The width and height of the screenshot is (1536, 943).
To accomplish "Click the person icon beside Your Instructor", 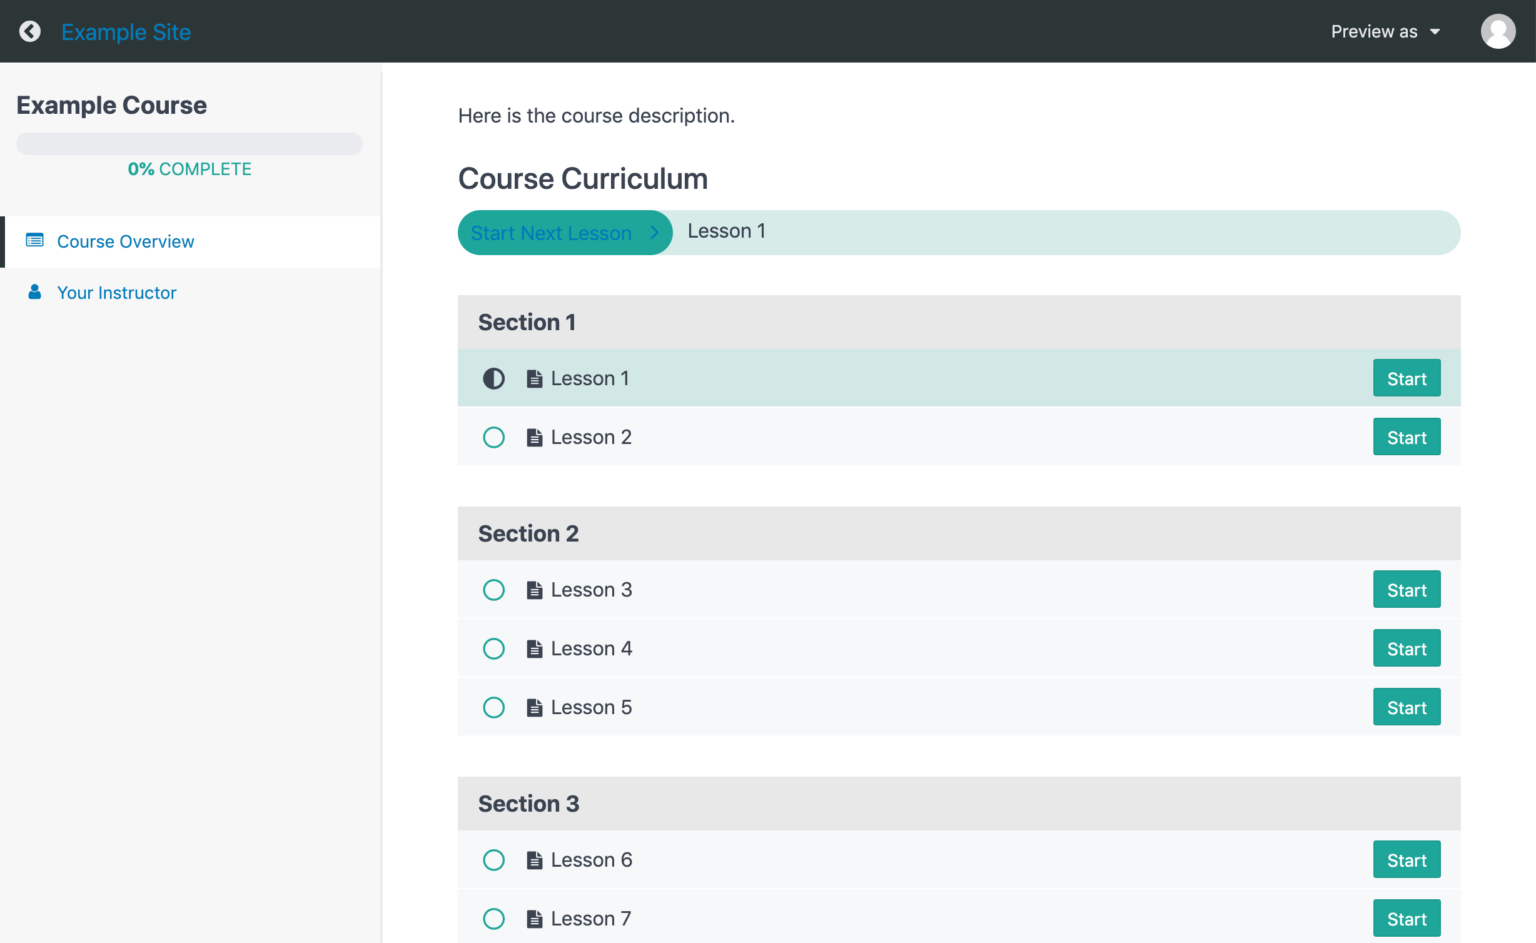I will pos(35,291).
